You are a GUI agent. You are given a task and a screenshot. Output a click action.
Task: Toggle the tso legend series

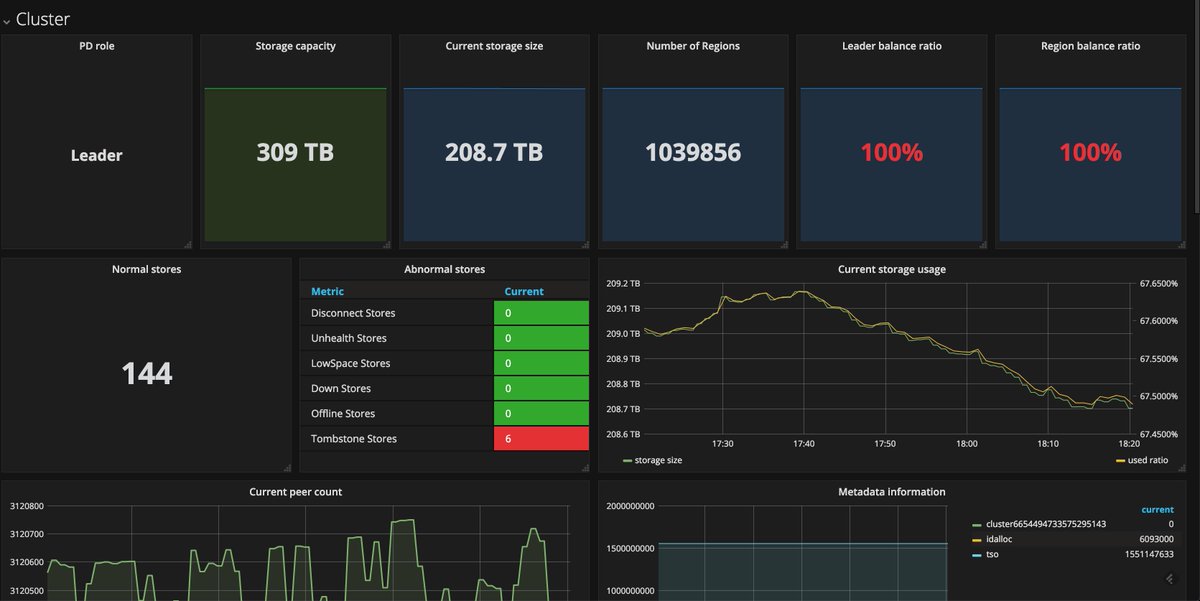(993, 554)
